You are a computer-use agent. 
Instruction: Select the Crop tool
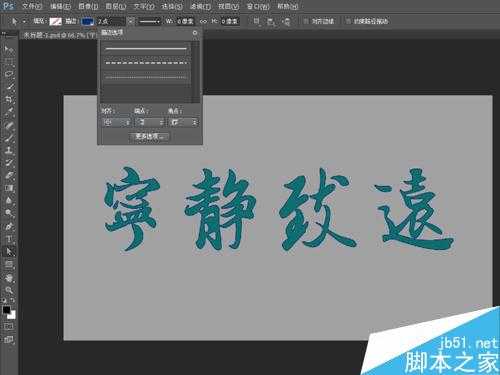tap(9, 99)
